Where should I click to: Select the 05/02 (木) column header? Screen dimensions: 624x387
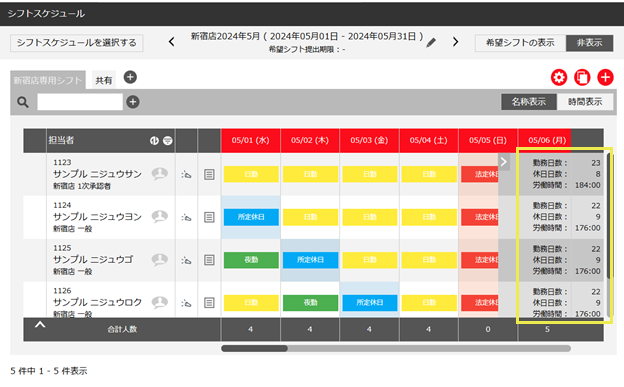click(x=310, y=141)
